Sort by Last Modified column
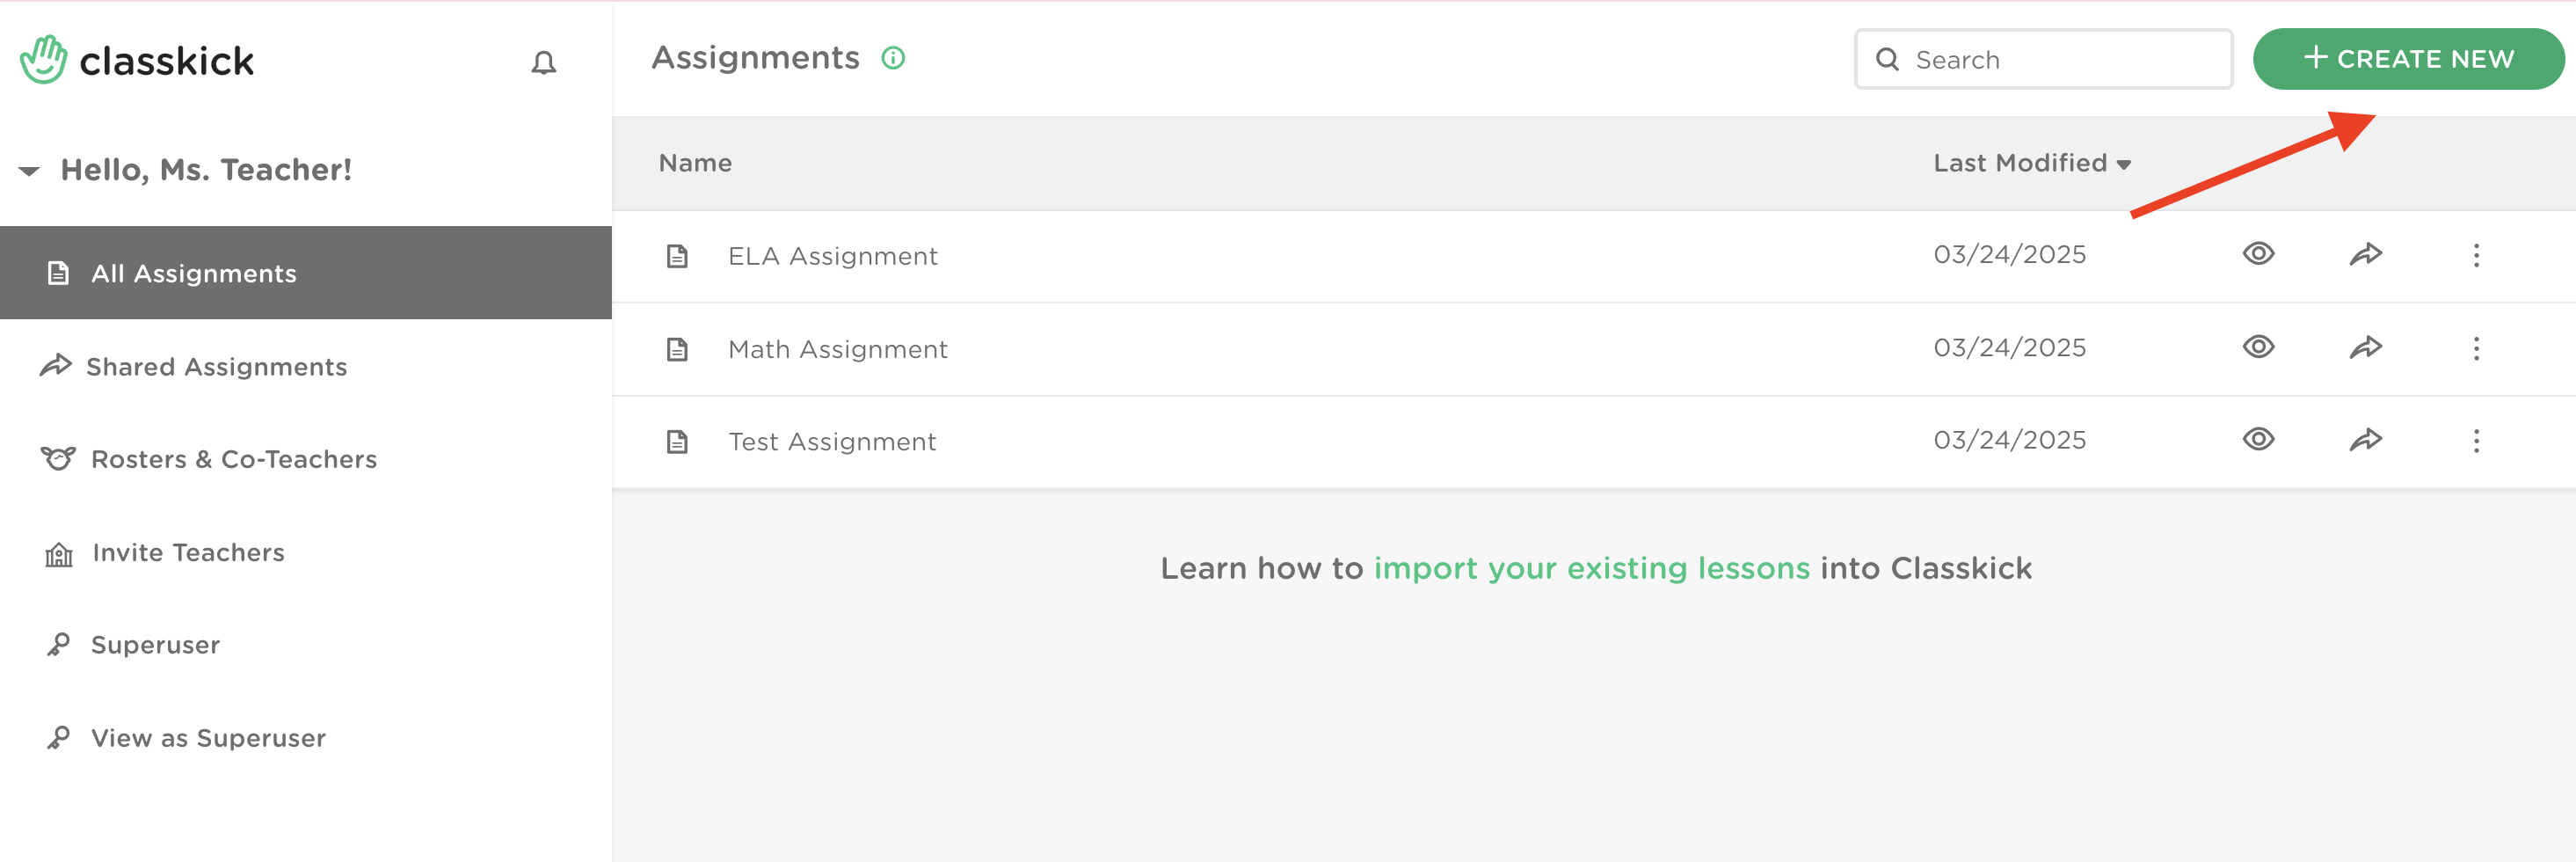Screen dimensions: 2576x862 [2031, 163]
